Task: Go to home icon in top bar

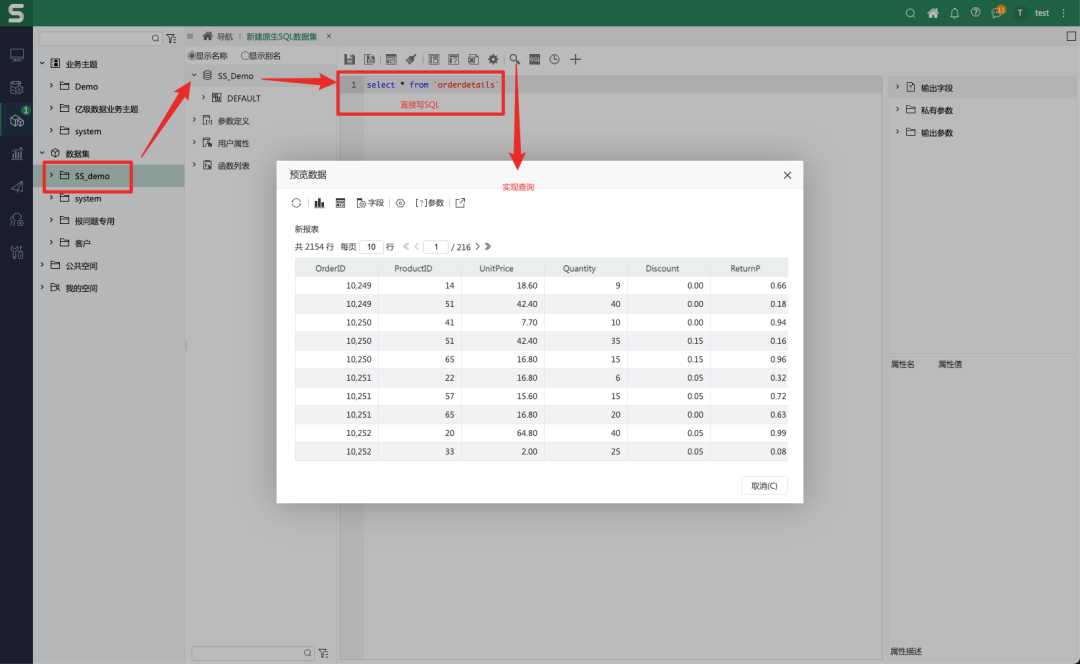Action: [933, 13]
